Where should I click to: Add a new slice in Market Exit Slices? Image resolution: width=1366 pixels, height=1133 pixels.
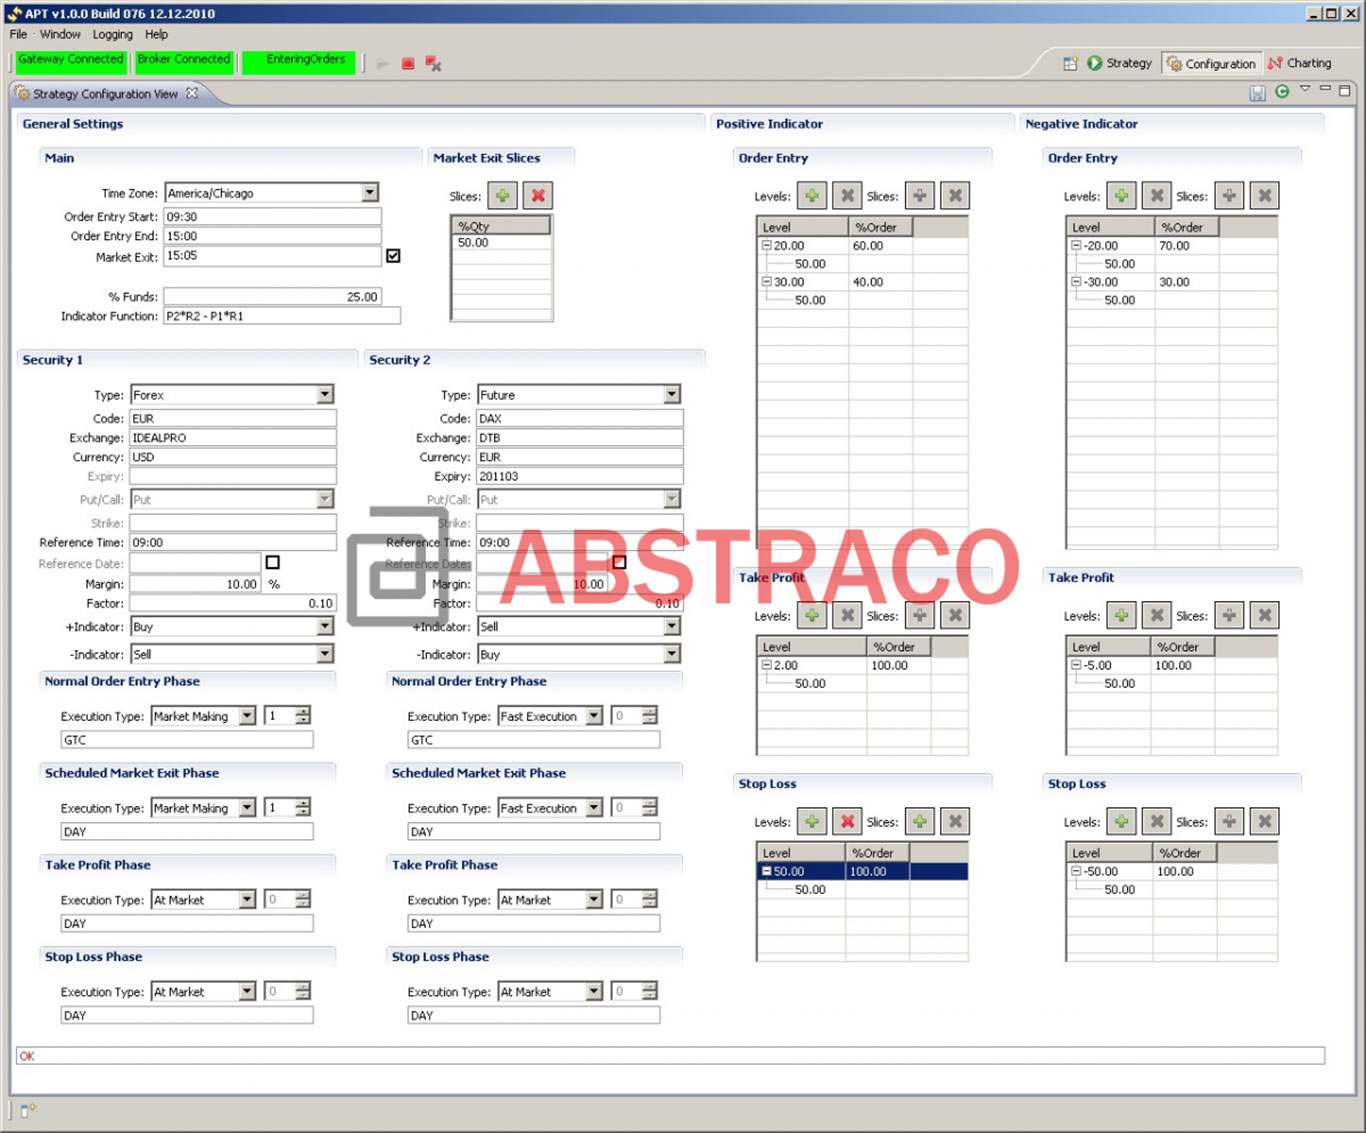coord(502,195)
